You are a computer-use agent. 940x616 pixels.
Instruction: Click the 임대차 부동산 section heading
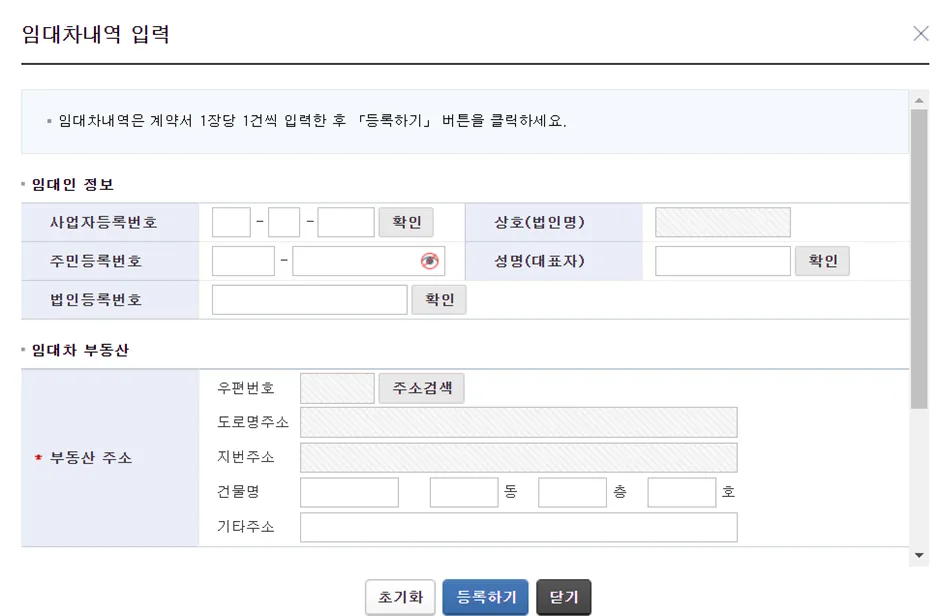coord(80,351)
